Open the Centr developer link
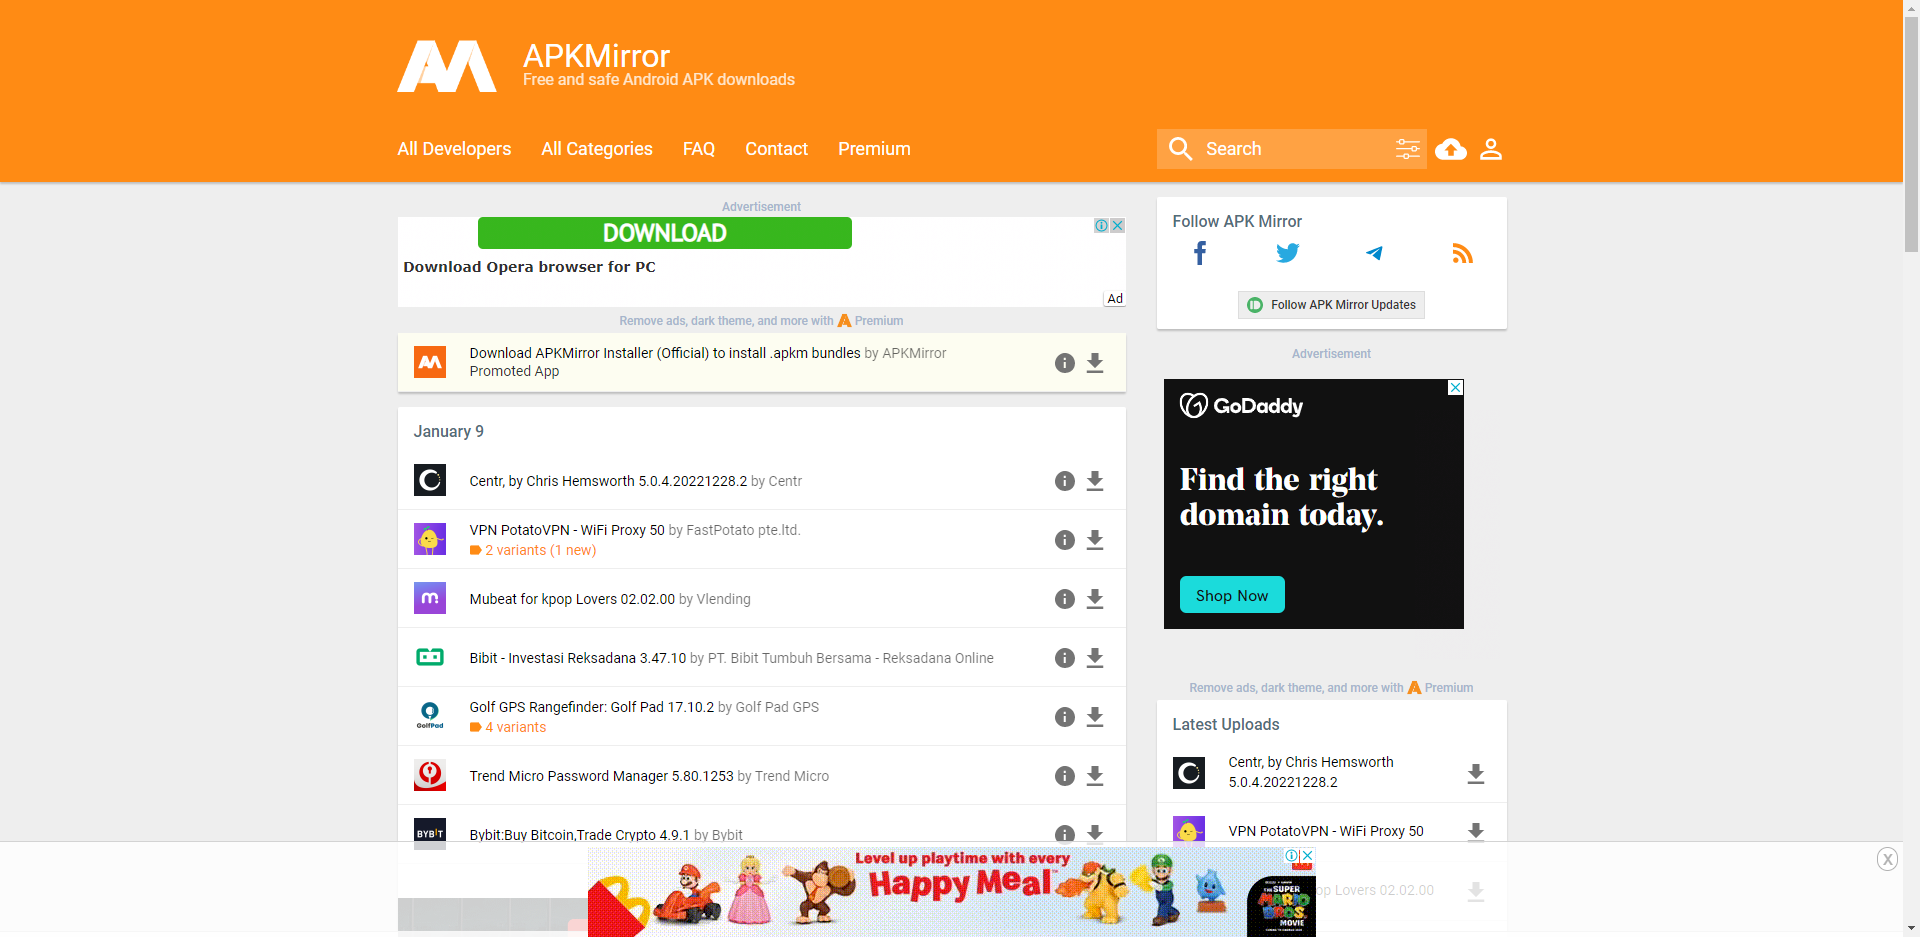The image size is (1920, 937). (785, 481)
